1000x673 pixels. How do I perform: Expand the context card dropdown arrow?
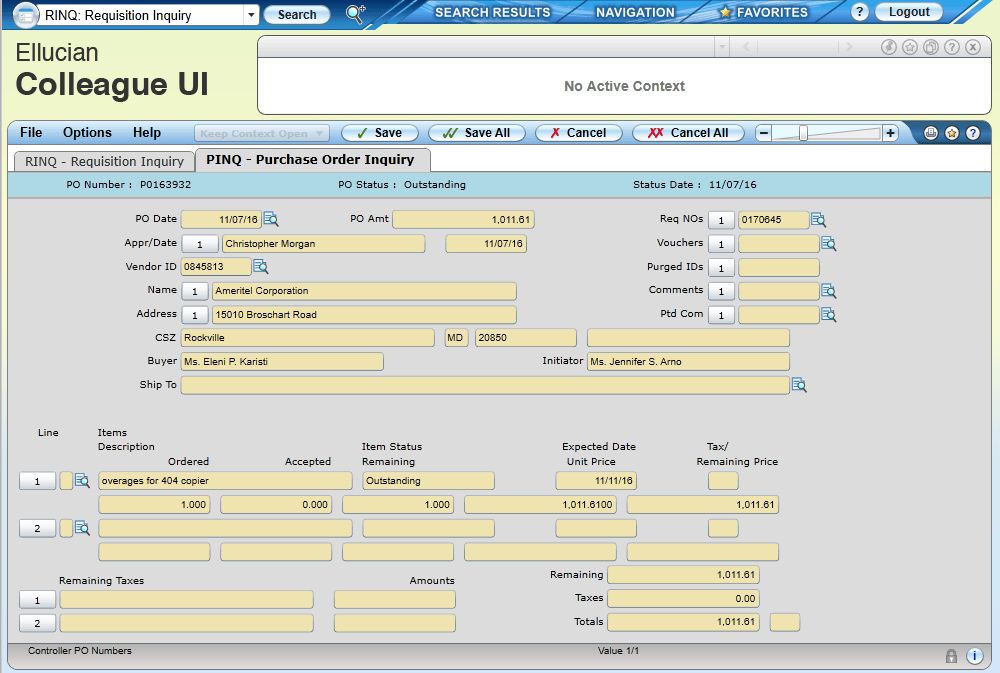[x=721, y=47]
